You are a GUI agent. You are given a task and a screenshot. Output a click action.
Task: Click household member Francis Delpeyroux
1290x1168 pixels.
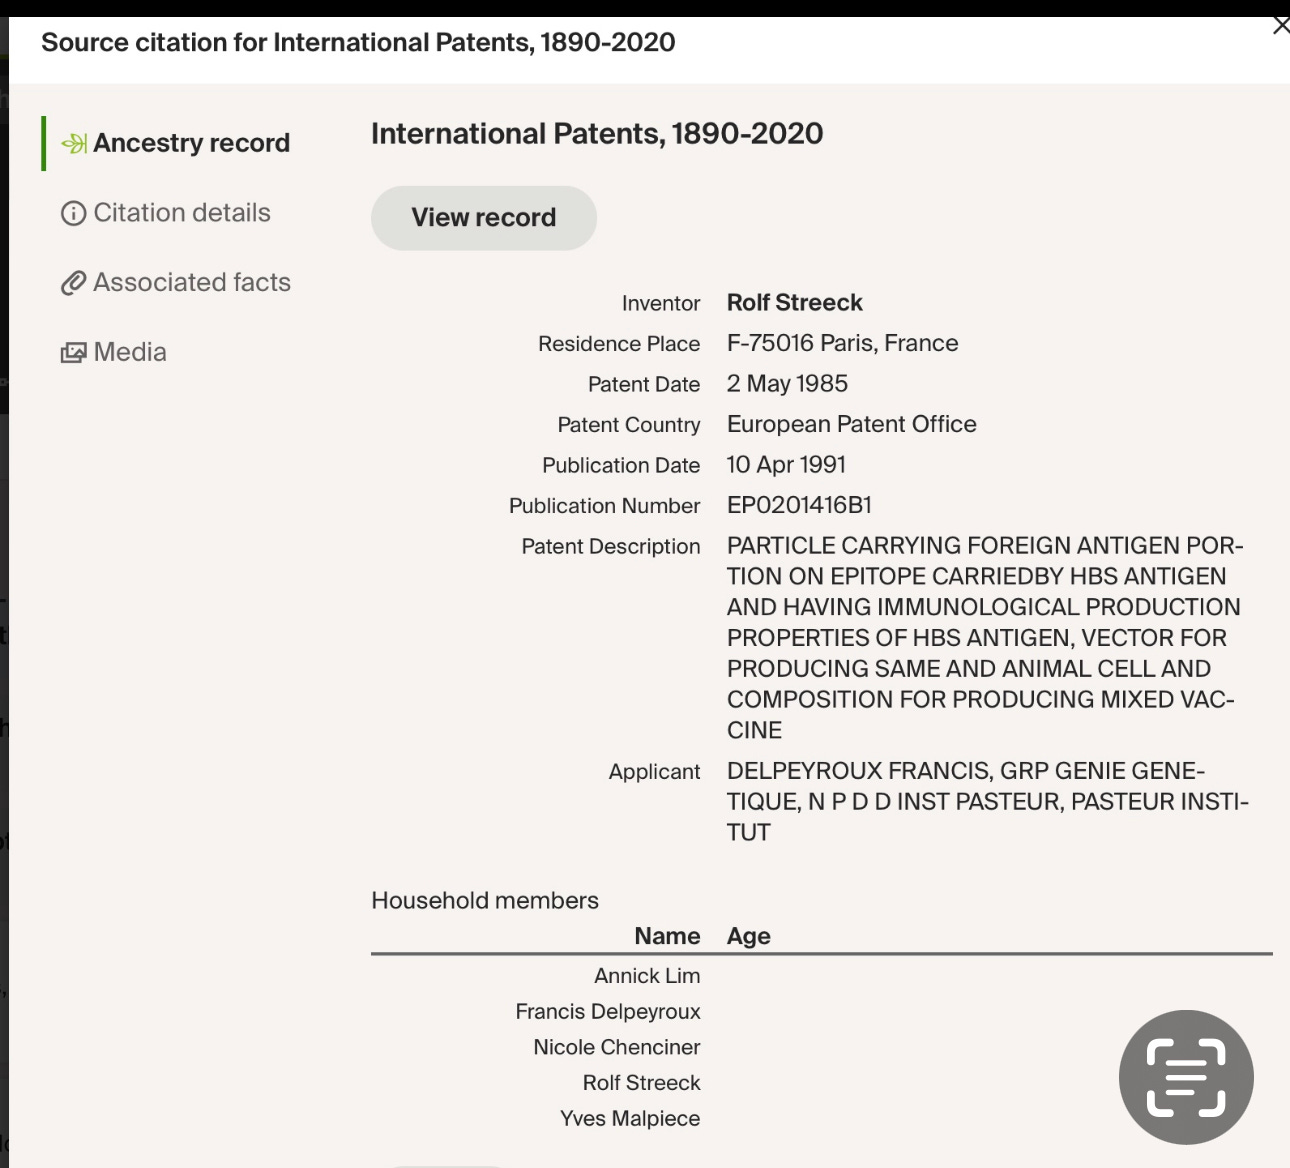(x=608, y=1012)
